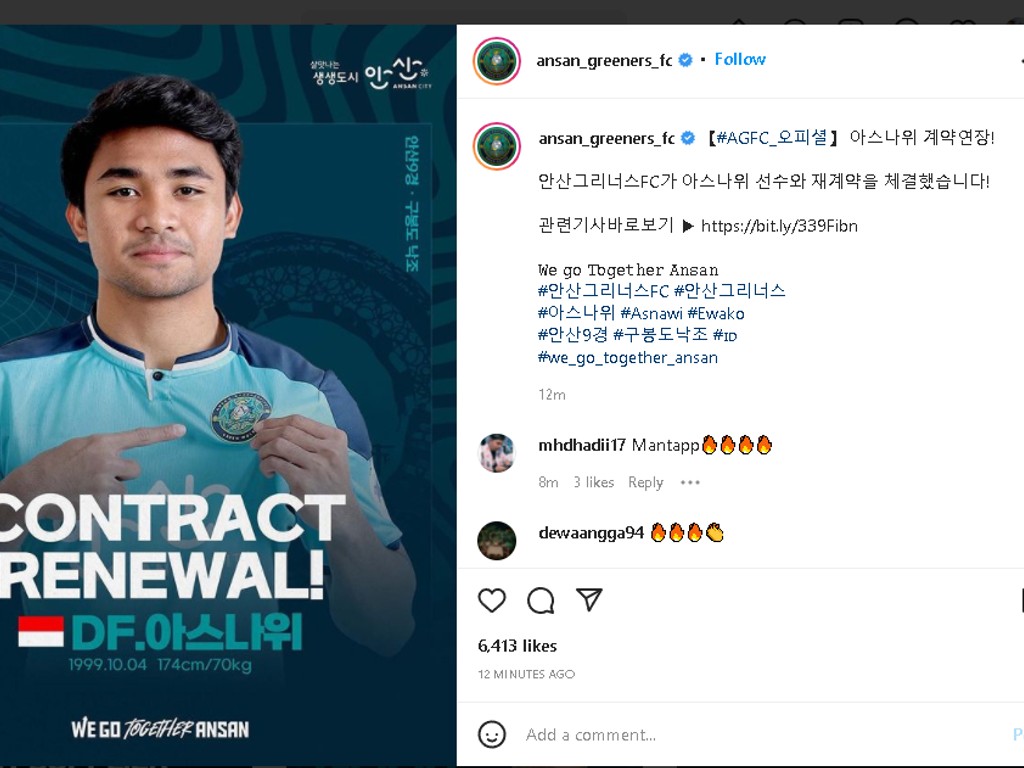Open the #we_go_together_ansan hashtag
Screen dimensions: 1024x768
[x=628, y=358]
